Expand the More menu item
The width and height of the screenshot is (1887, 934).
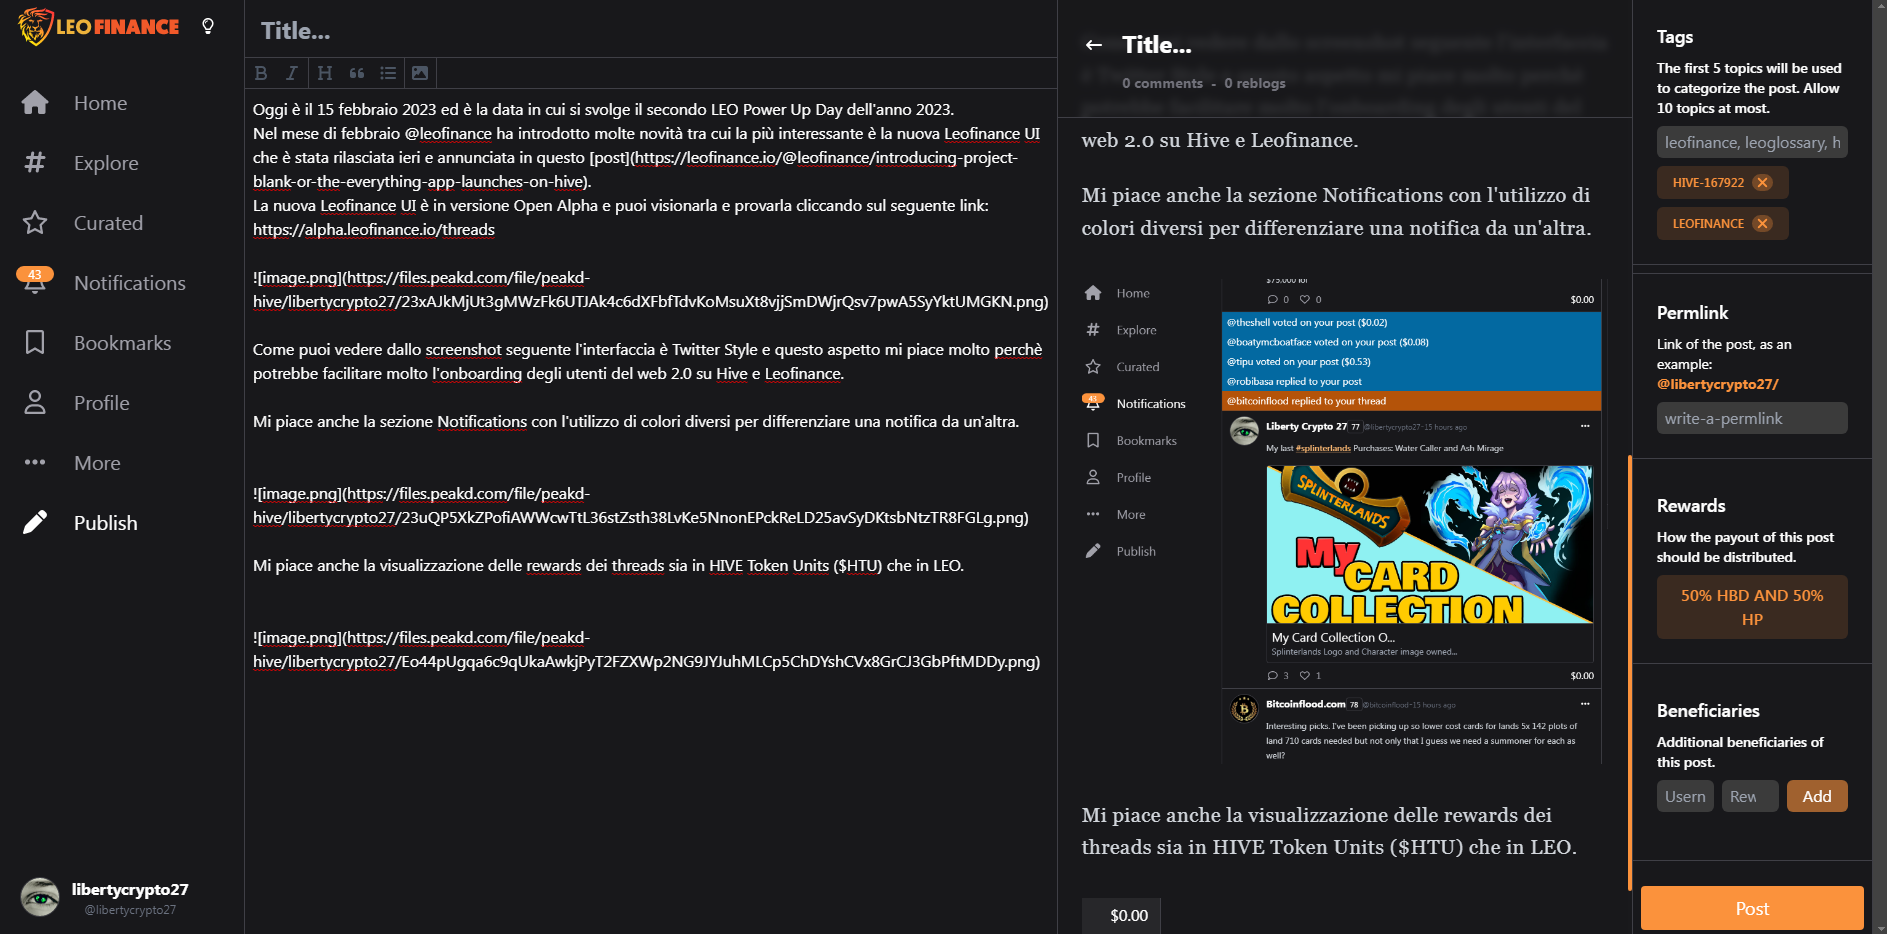point(97,463)
